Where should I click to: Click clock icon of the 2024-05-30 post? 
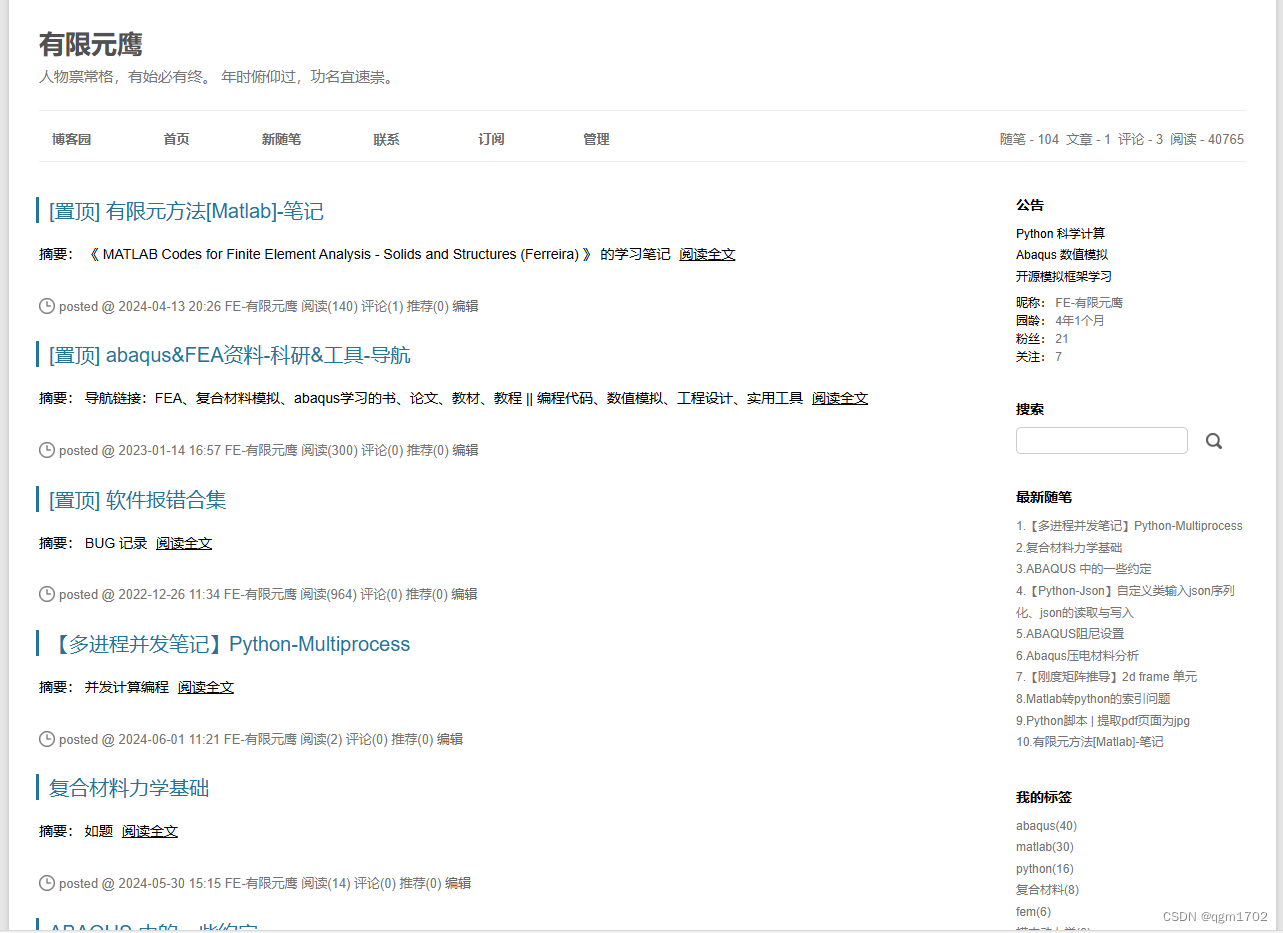(x=47, y=883)
